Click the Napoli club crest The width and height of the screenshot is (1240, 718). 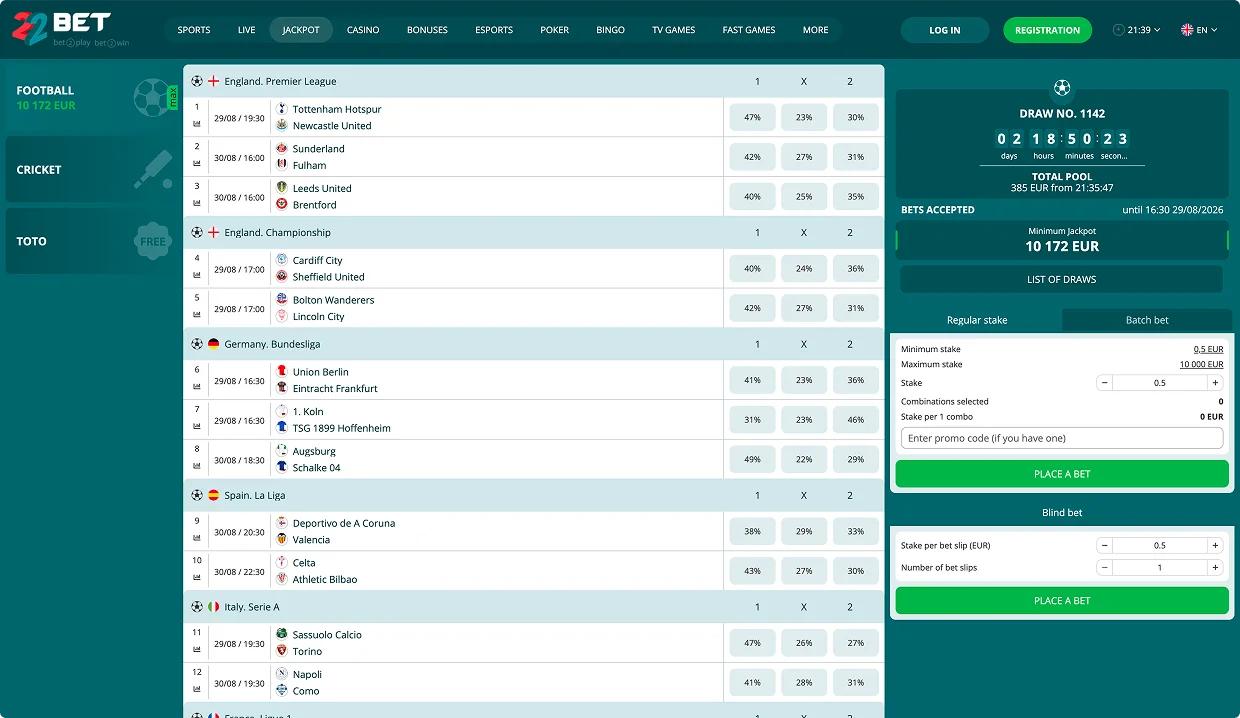point(281,674)
